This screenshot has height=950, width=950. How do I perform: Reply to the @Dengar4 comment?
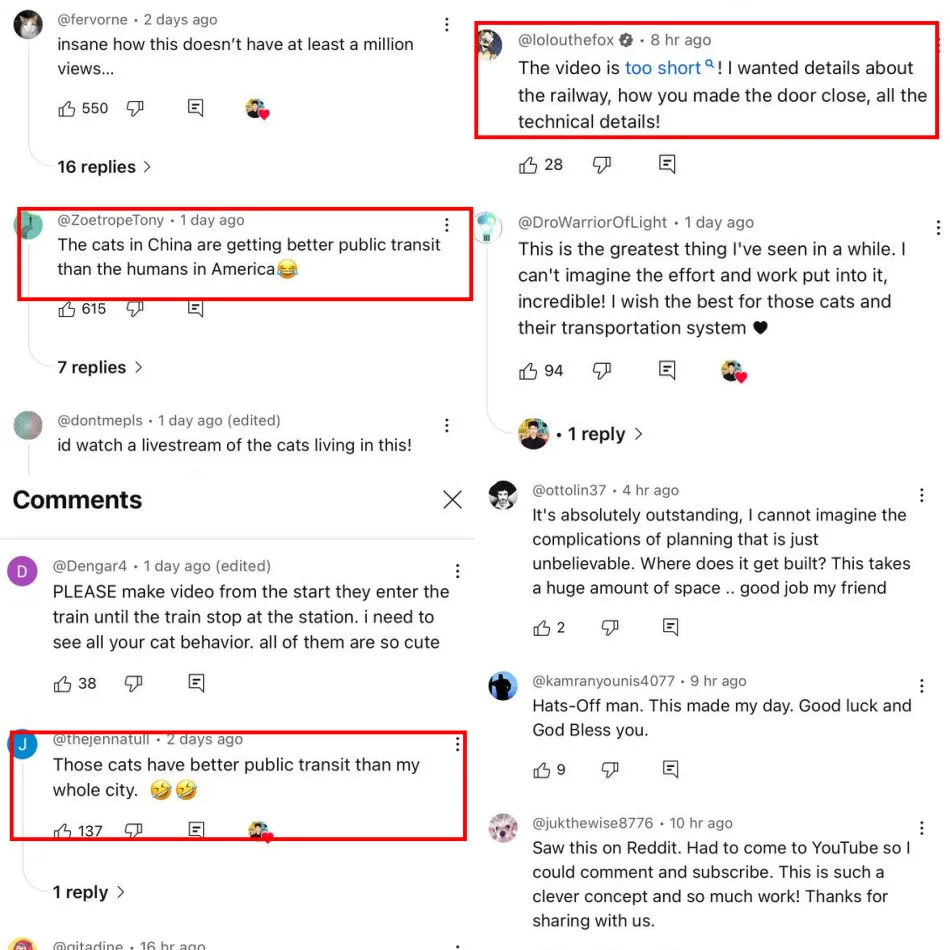tap(196, 683)
